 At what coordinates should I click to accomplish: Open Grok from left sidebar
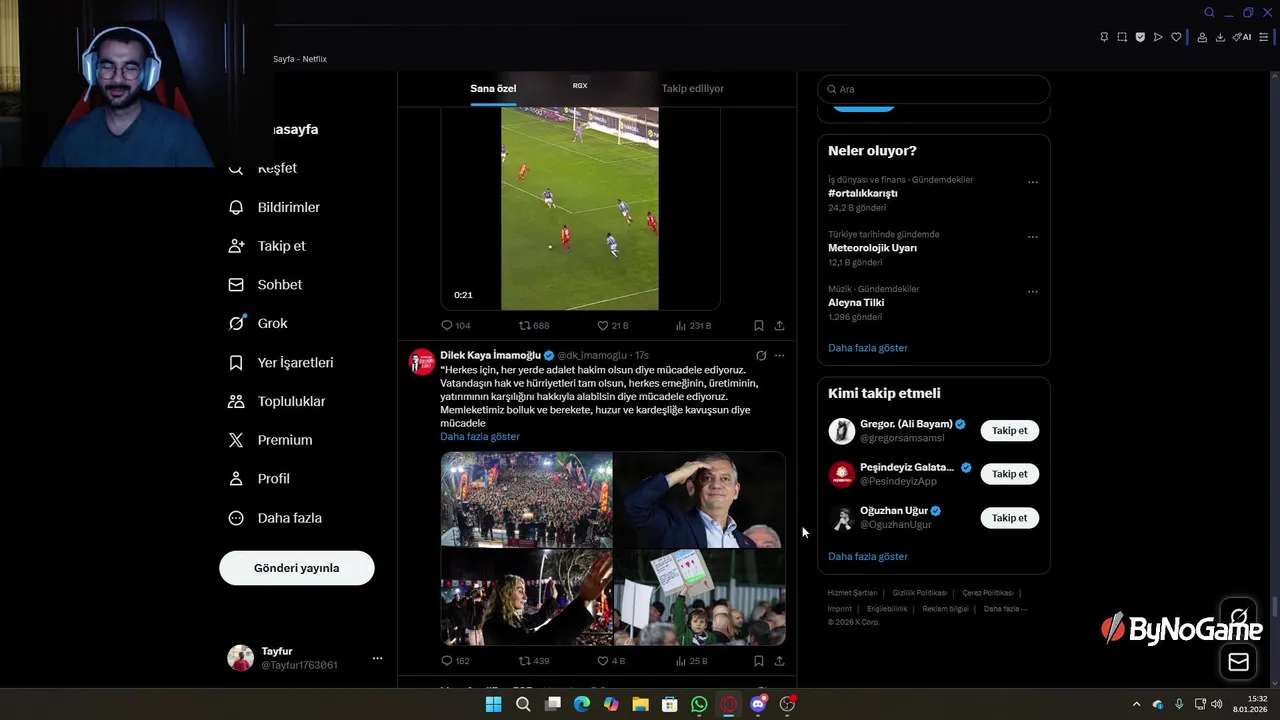258,323
